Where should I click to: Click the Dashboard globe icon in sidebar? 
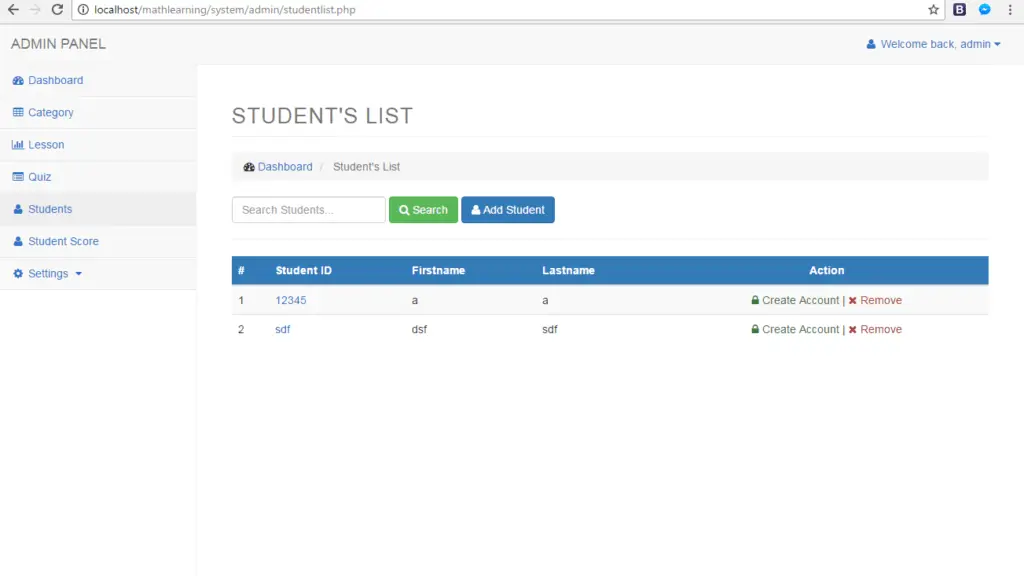point(16,80)
